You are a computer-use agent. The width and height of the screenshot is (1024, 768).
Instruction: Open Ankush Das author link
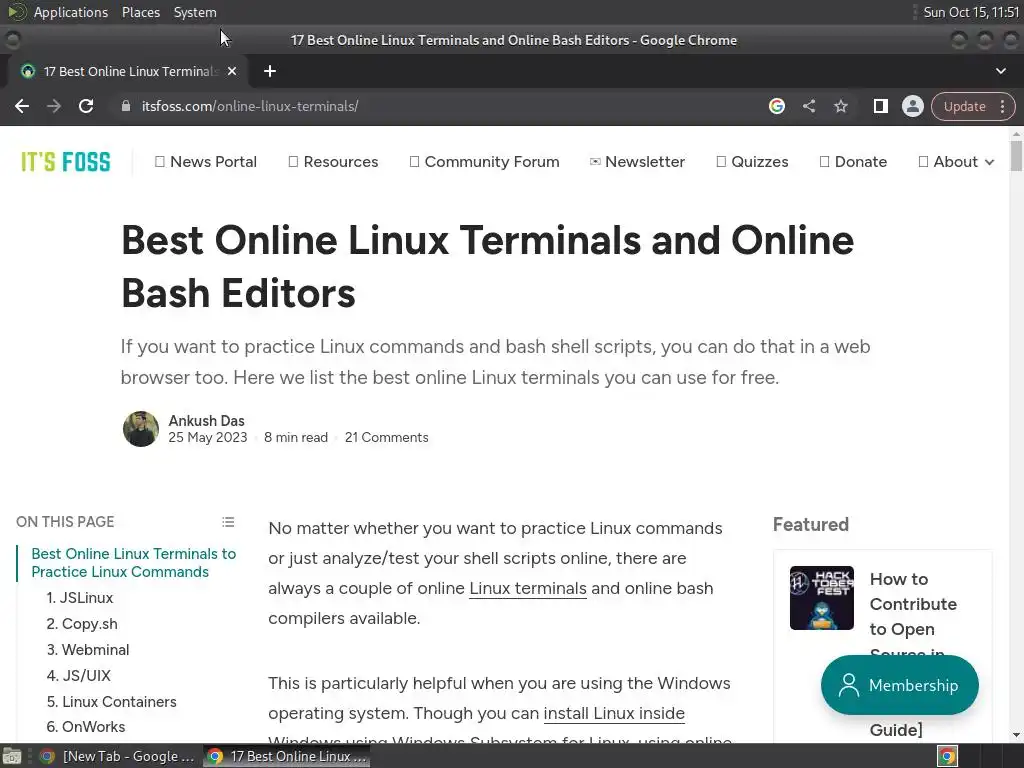206,421
